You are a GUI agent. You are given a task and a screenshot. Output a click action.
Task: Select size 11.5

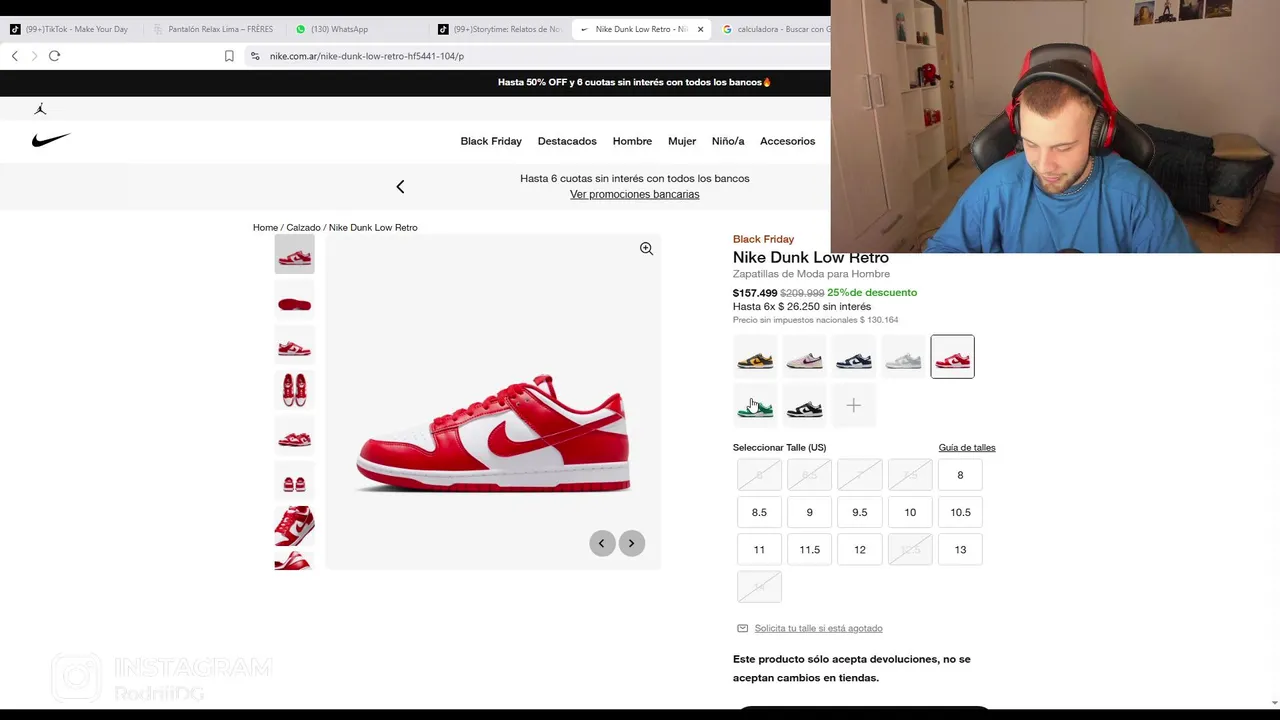809,549
